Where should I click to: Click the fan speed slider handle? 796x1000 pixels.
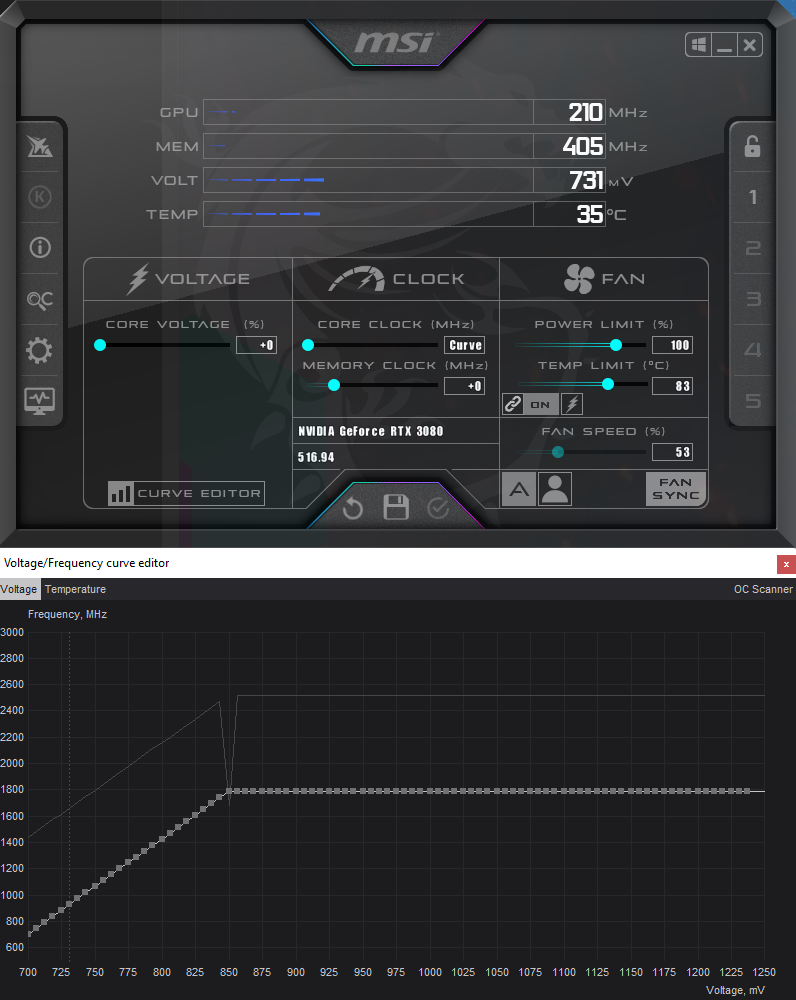click(x=558, y=452)
